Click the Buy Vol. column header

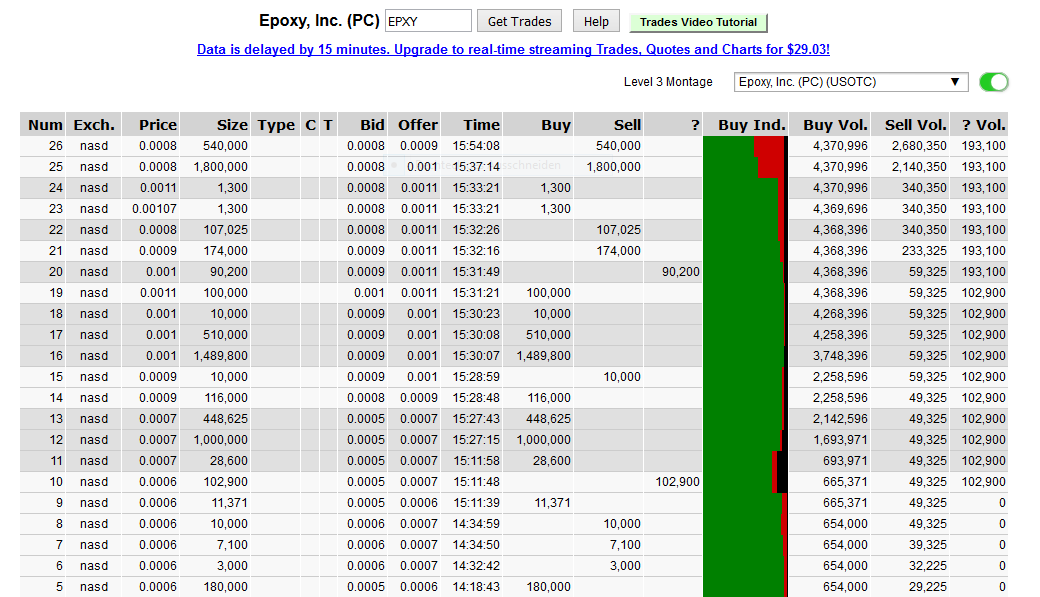[x=835, y=125]
